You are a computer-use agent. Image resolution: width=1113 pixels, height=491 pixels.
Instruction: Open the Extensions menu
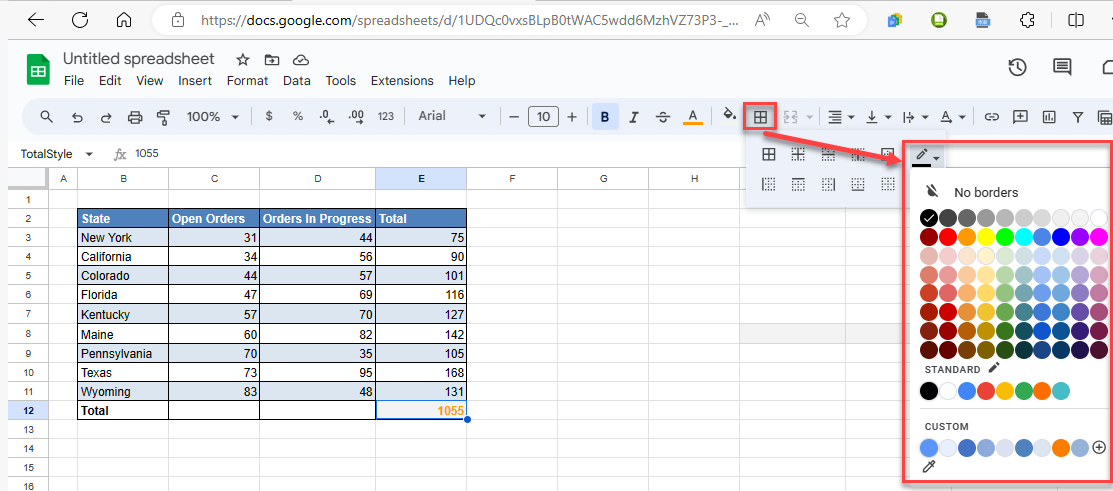pyautogui.click(x=402, y=81)
